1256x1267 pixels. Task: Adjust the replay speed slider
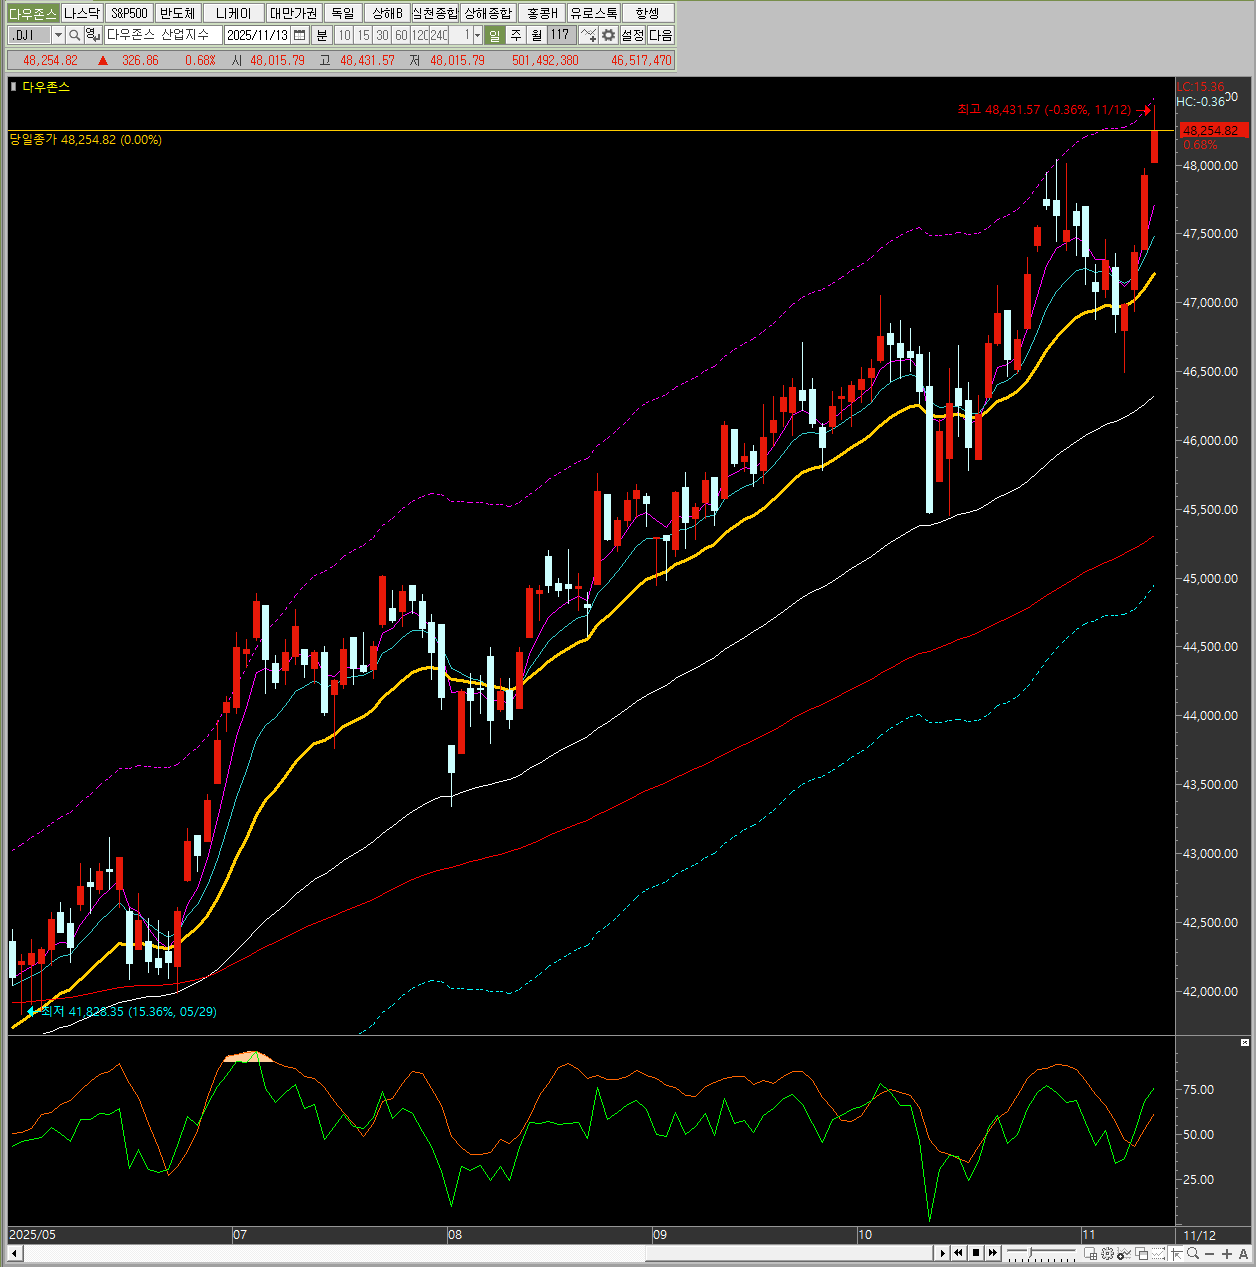click(1041, 1253)
